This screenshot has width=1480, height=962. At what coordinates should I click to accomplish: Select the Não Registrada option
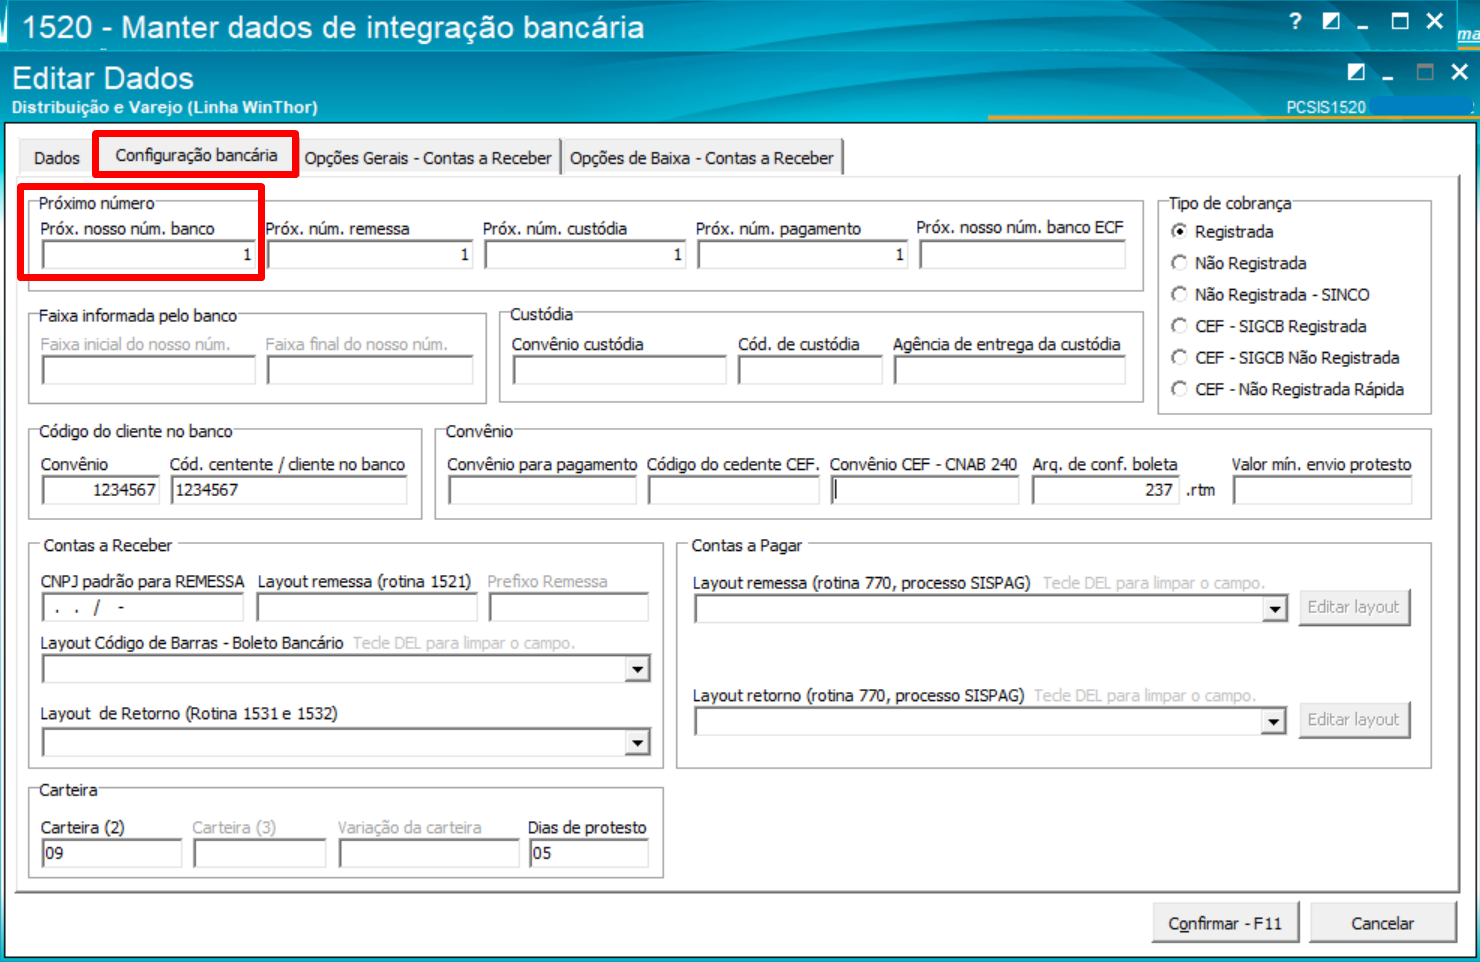[x=1180, y=263]
